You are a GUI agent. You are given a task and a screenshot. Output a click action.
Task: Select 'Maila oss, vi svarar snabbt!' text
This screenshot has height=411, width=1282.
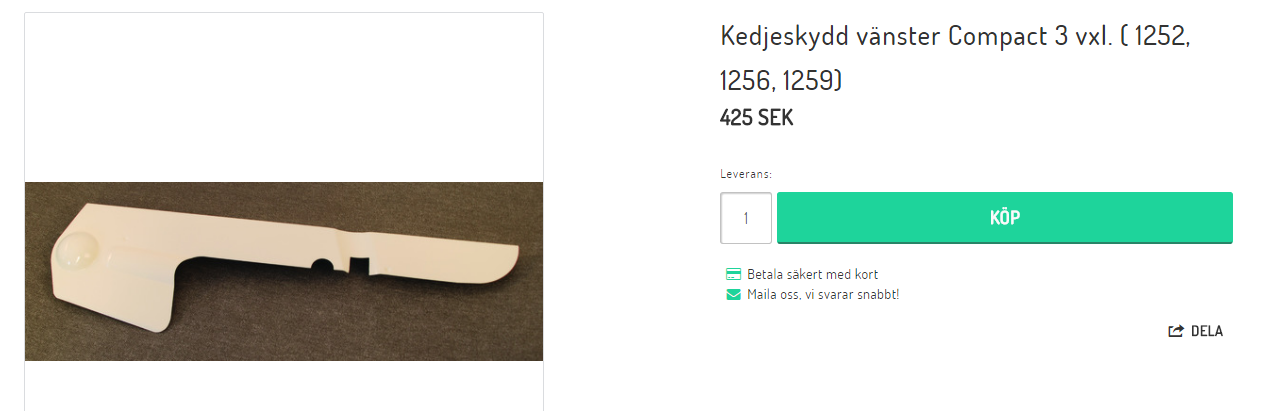[823, 294]
